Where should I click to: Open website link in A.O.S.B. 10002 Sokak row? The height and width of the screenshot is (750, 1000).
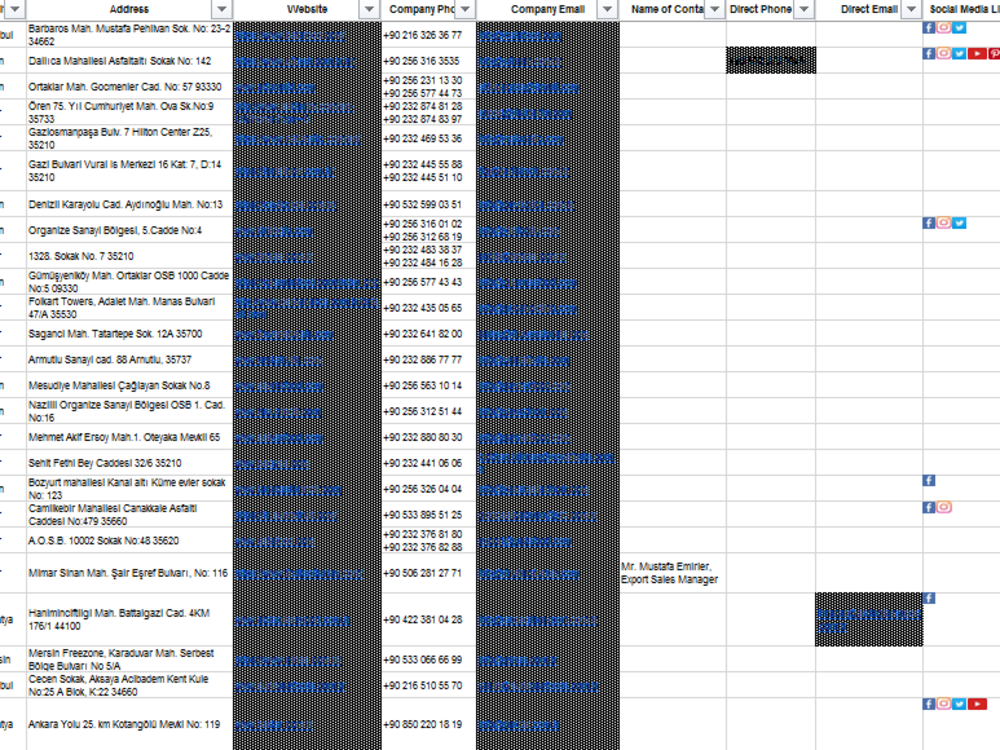275,542
